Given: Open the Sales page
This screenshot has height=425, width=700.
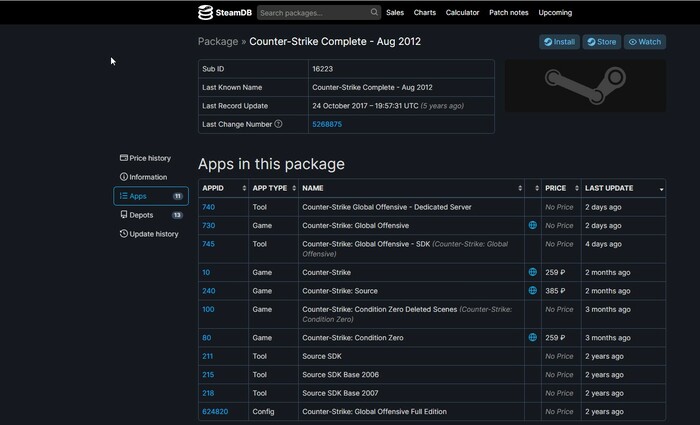Looking at the screenshot, I should pos(395,12).
